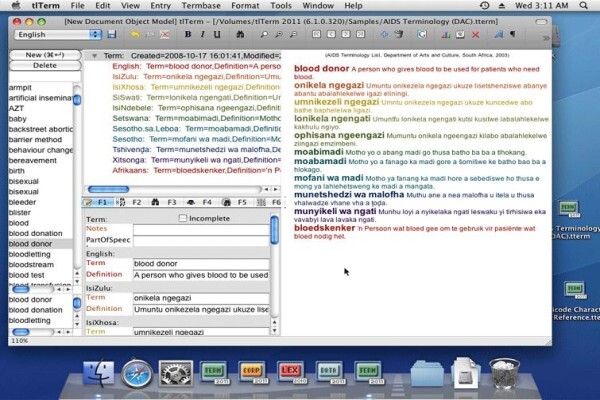Select 'bloodstream' in the entry list
This screenshot has height=400, width=600.
pos(31,264)
